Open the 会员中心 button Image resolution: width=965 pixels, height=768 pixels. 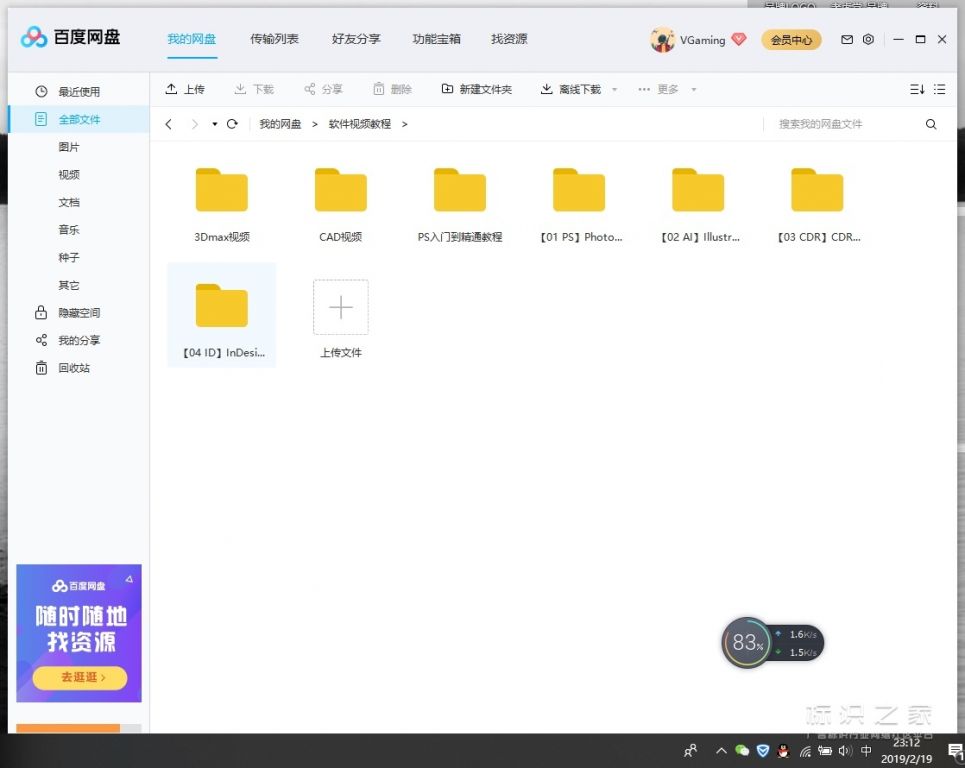tap(791, 40)
